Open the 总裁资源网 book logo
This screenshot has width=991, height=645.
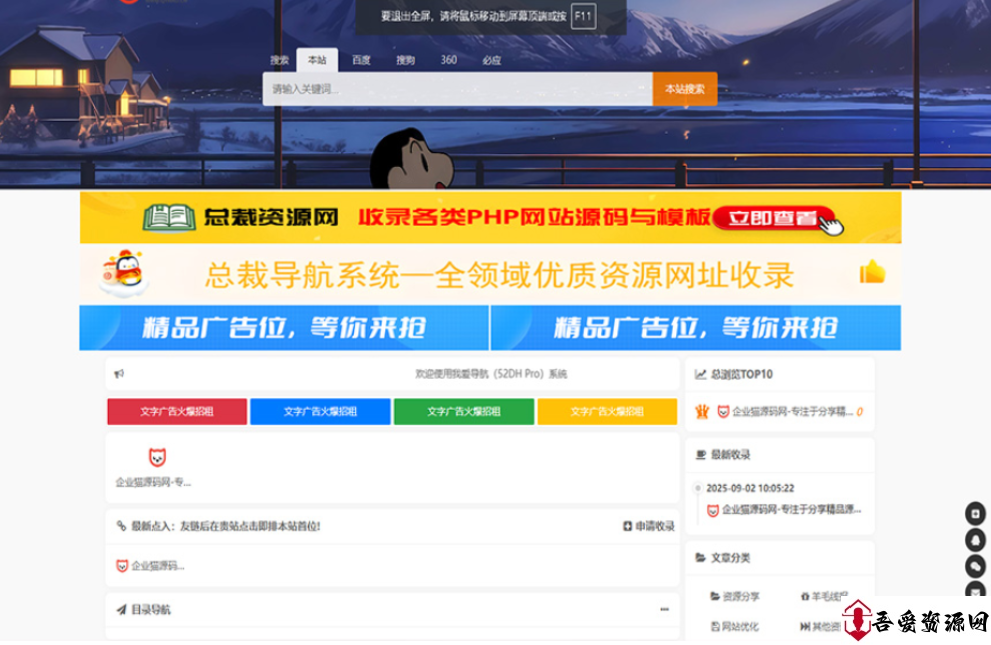coord(169,218)
